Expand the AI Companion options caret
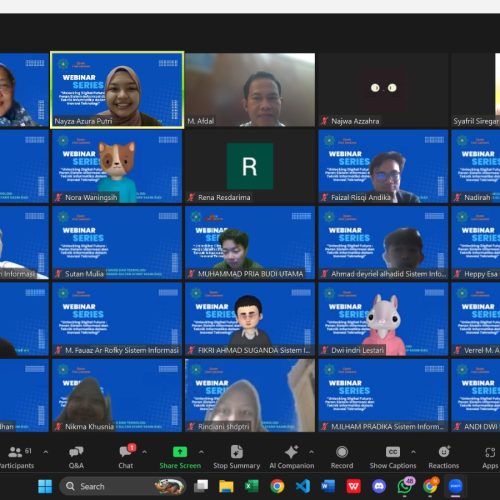 311,452
